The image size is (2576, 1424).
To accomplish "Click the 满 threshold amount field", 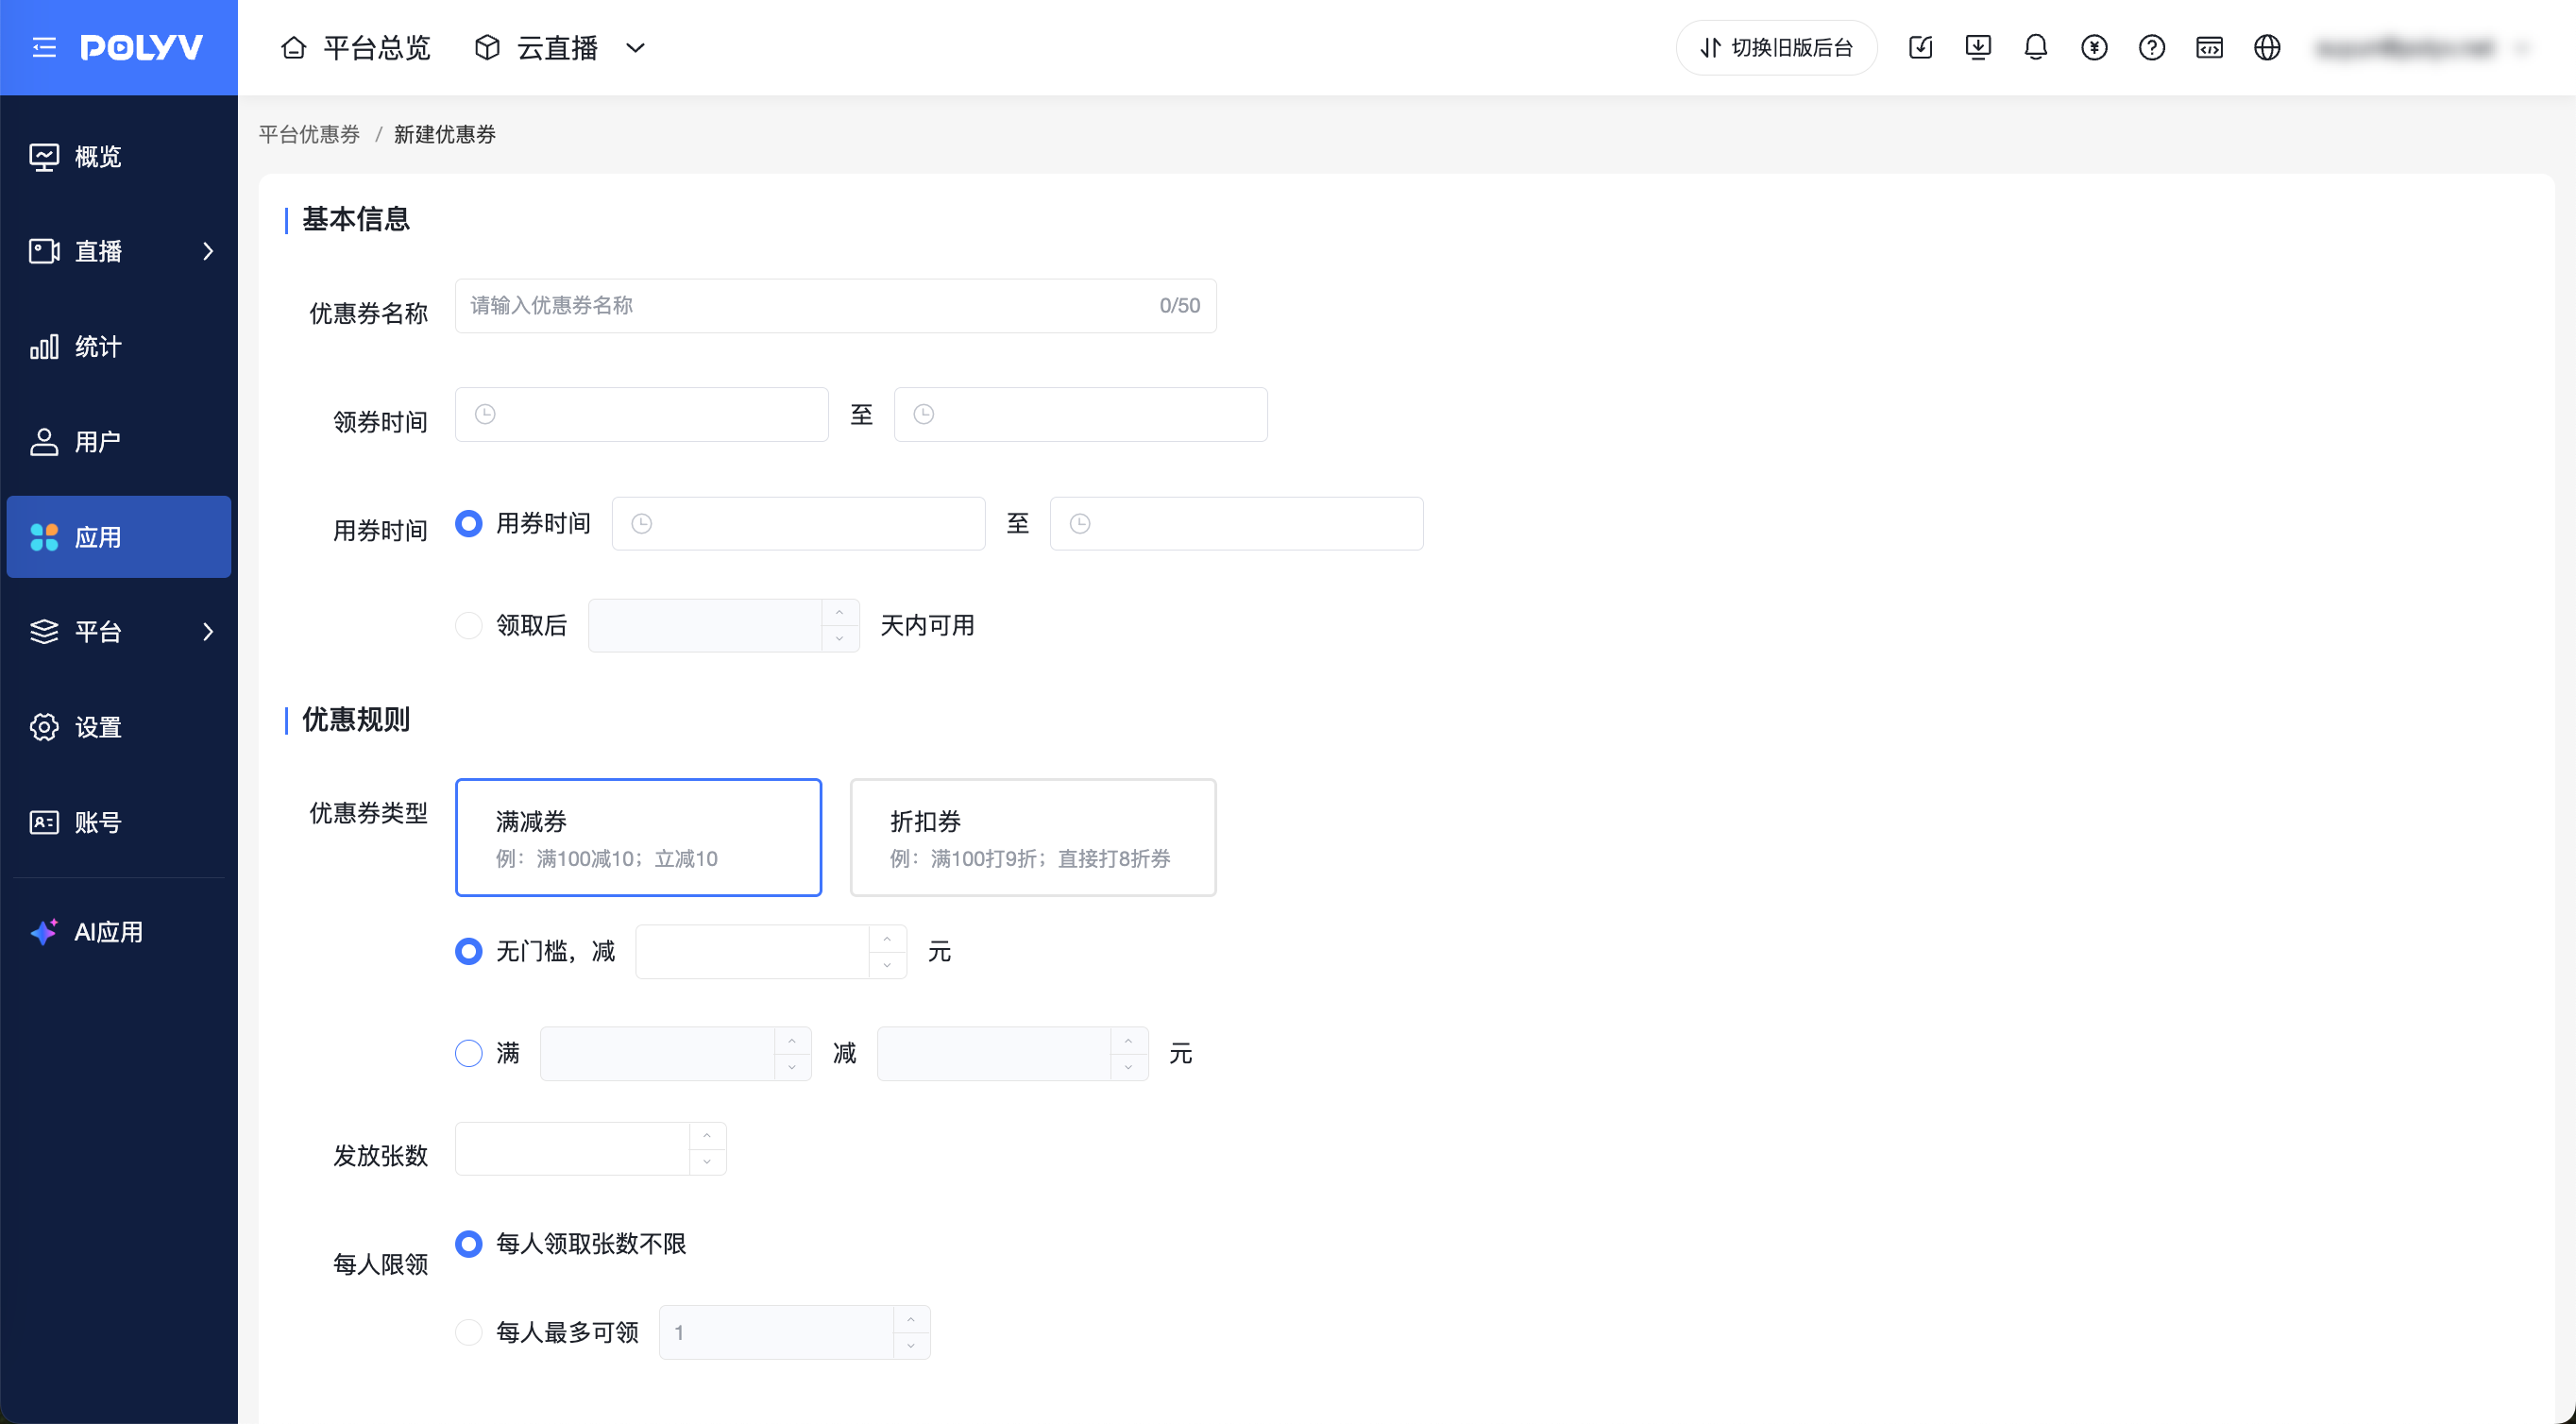I will pyautogui.click(x=657, y=1053).
